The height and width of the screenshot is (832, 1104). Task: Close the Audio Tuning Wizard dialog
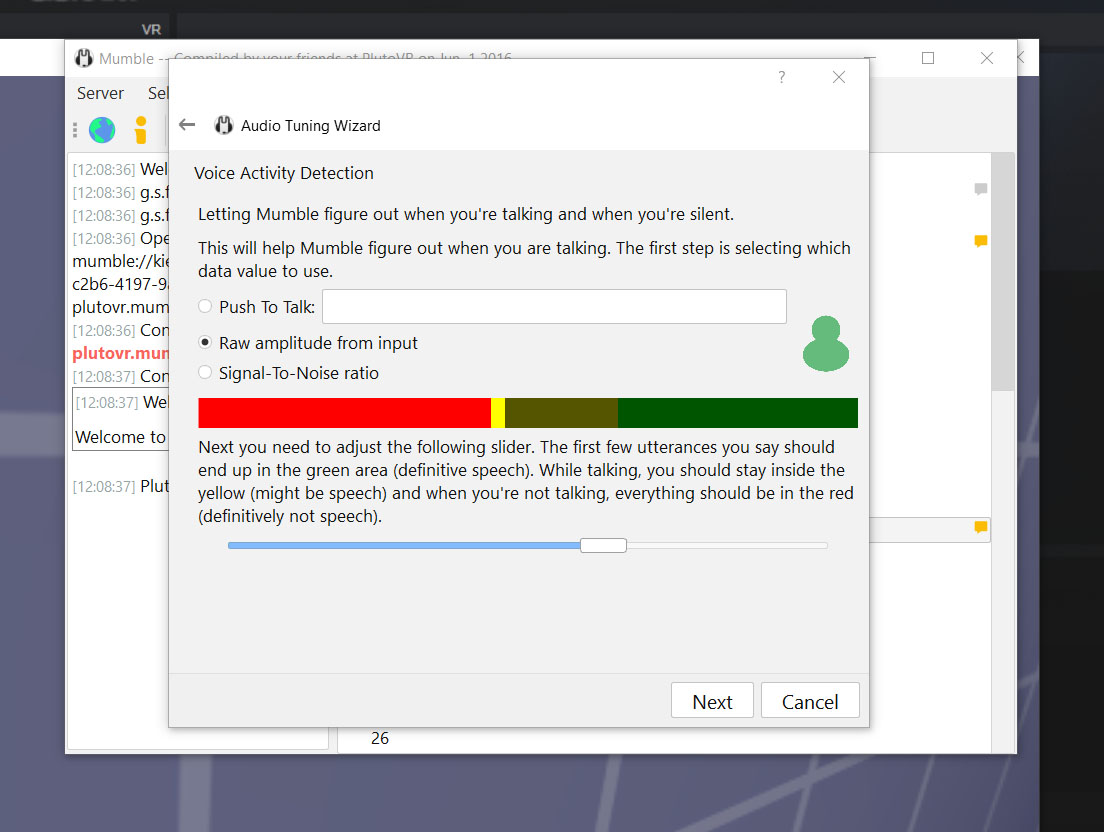coord(839,77)
